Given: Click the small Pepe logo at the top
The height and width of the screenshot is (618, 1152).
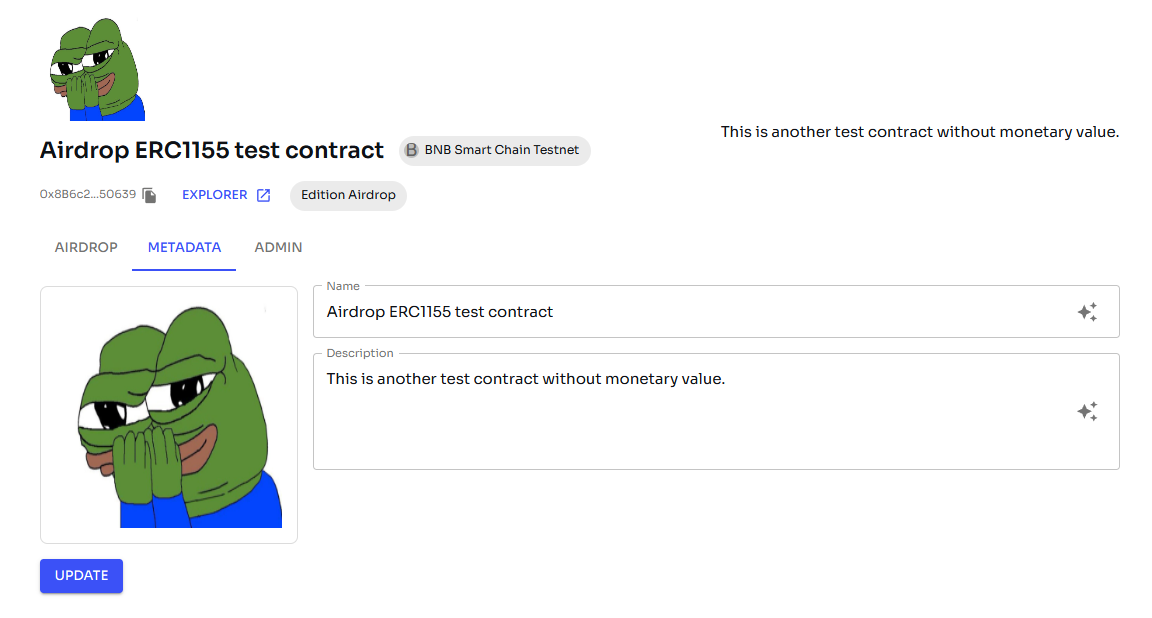Looking at the screenshot, I should [x=97, y=69].
